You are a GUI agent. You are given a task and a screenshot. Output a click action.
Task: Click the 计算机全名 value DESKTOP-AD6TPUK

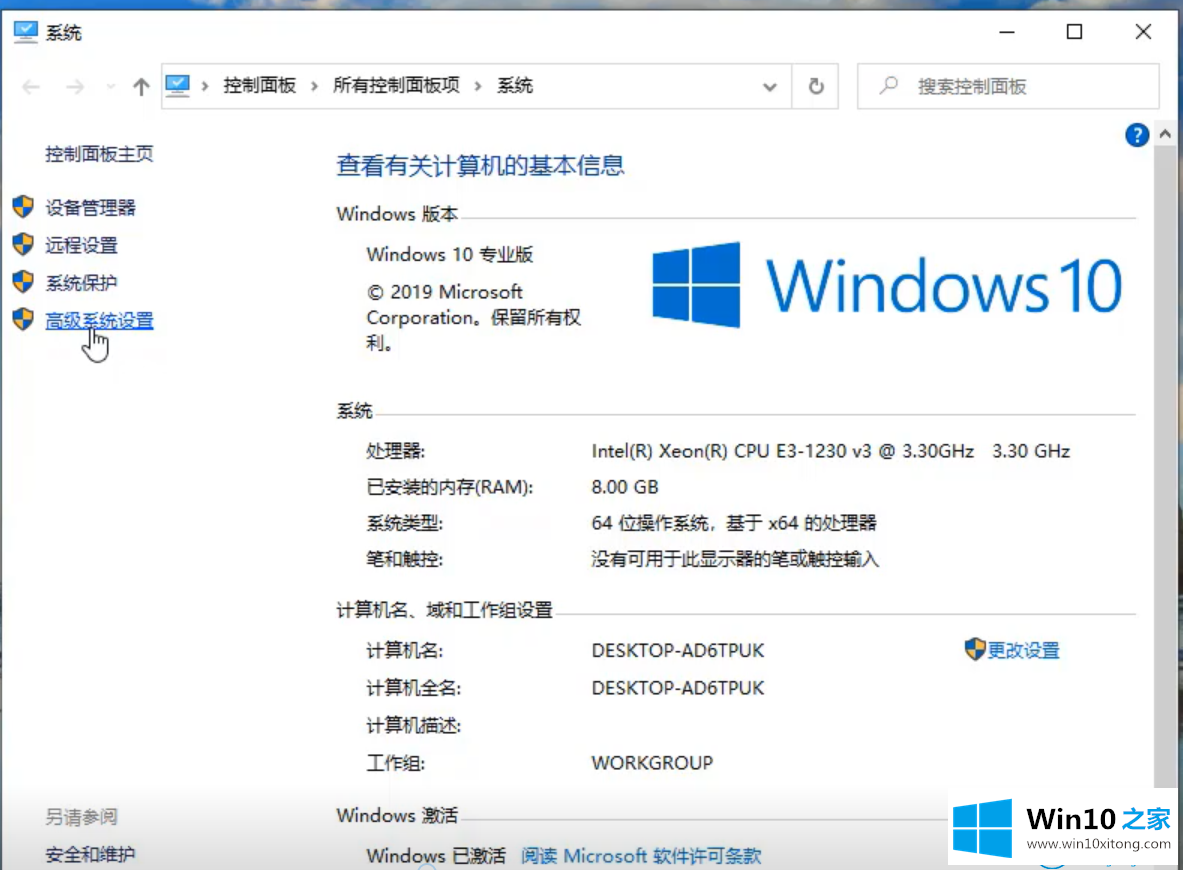point(678,688)
